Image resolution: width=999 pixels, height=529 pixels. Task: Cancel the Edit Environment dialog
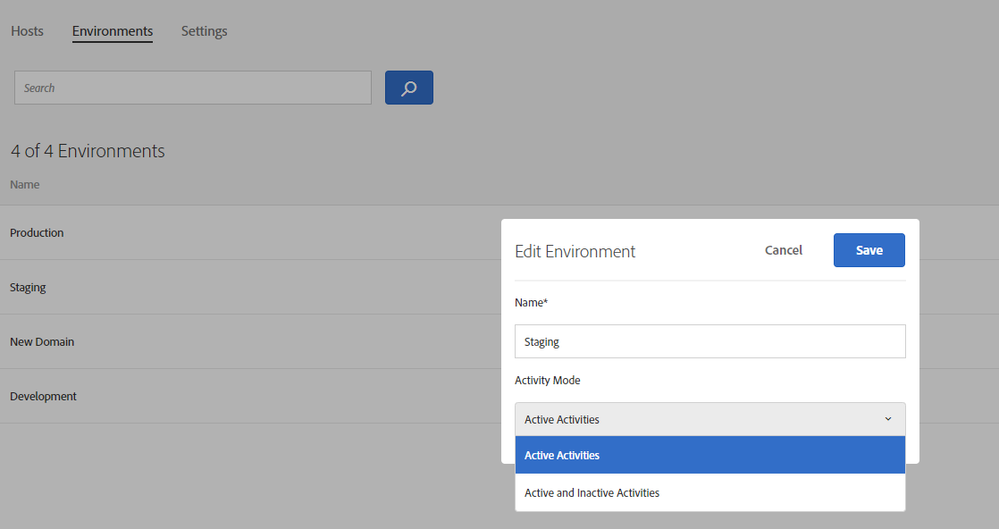pyautogui.click(x=783, y=250)
